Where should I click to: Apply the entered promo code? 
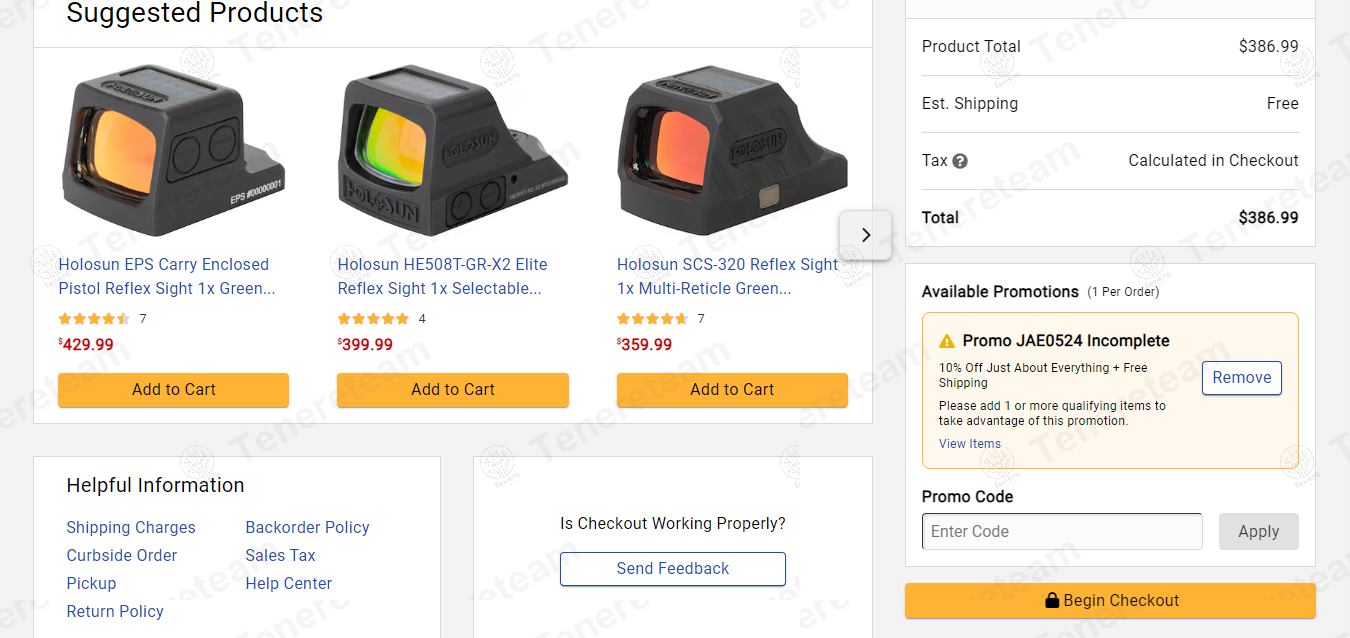click(x=1259, y=532)
